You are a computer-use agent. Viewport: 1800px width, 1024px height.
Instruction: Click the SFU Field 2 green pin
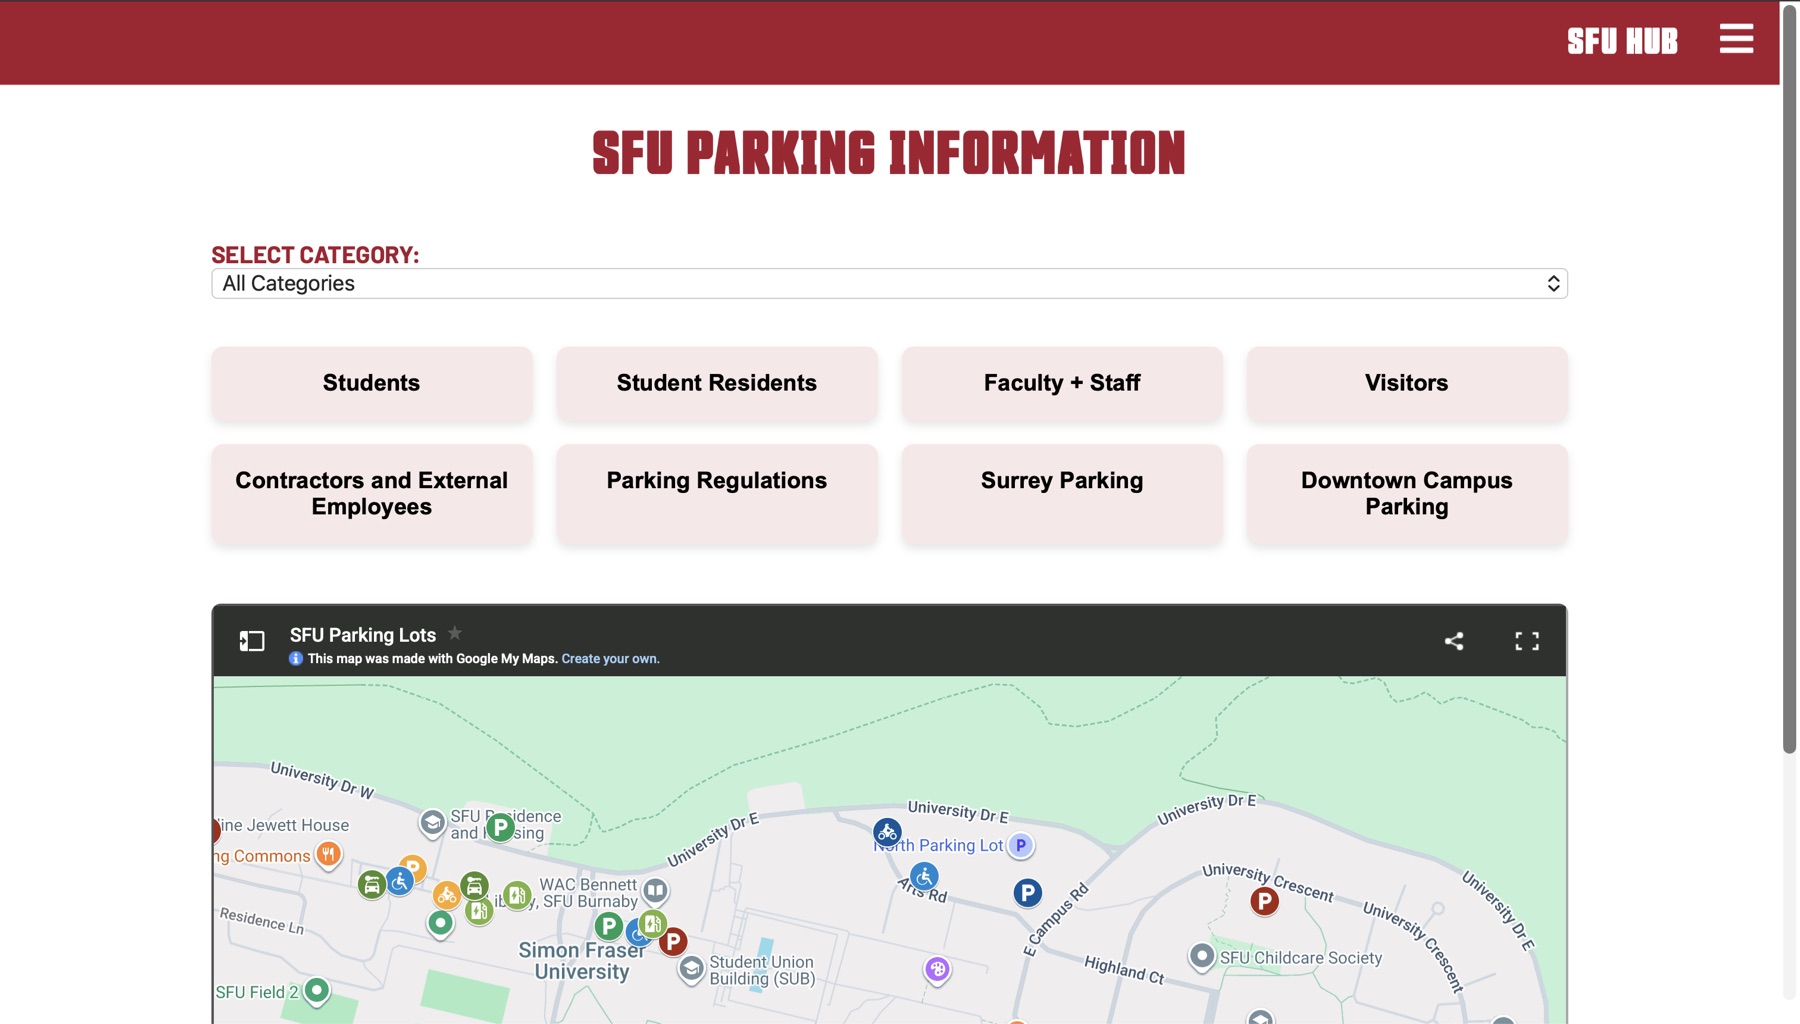pyautogui.click(x=317, y=990)
